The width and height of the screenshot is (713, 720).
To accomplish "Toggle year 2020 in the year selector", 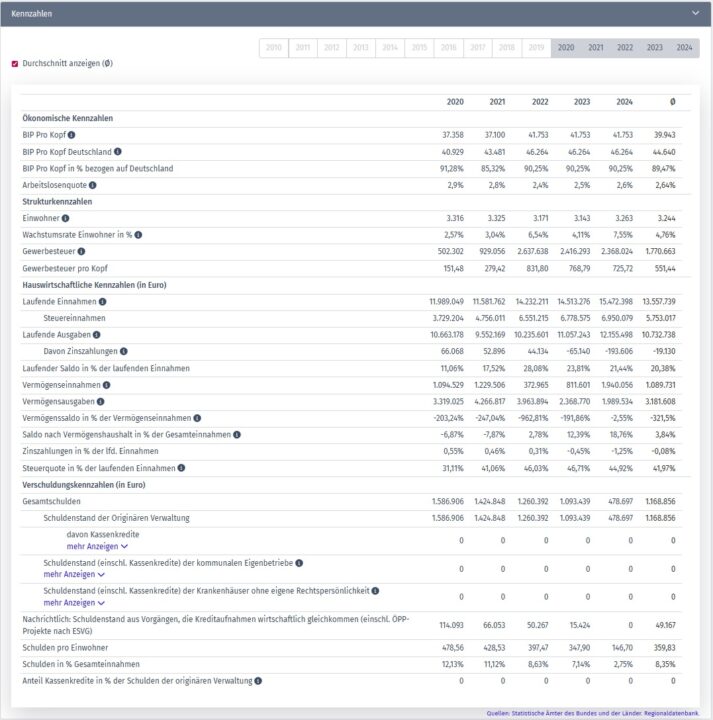I will click(565, 48).
